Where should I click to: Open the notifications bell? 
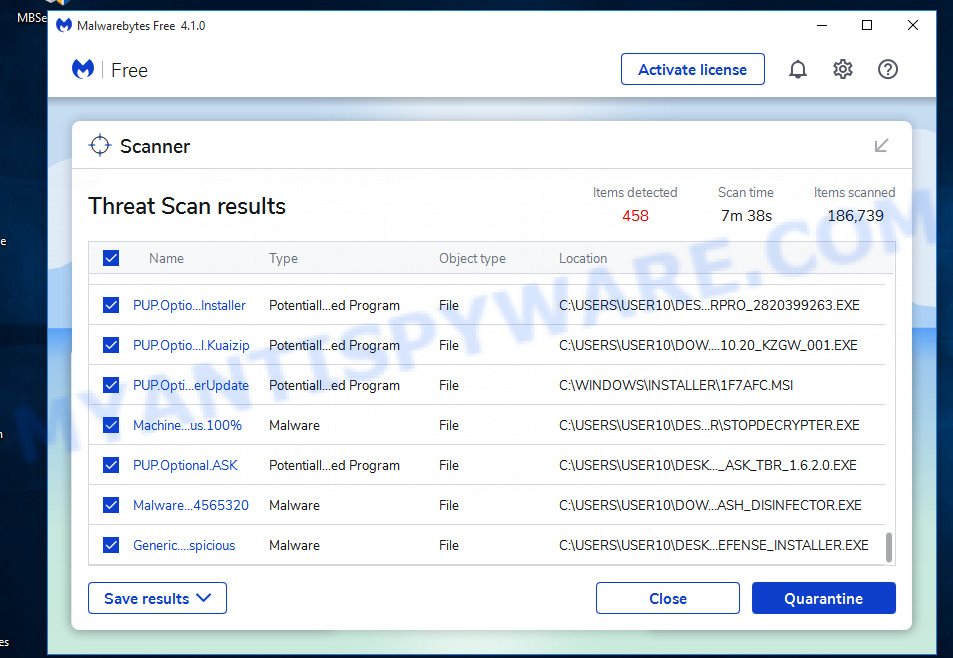(x=797, y=69)
